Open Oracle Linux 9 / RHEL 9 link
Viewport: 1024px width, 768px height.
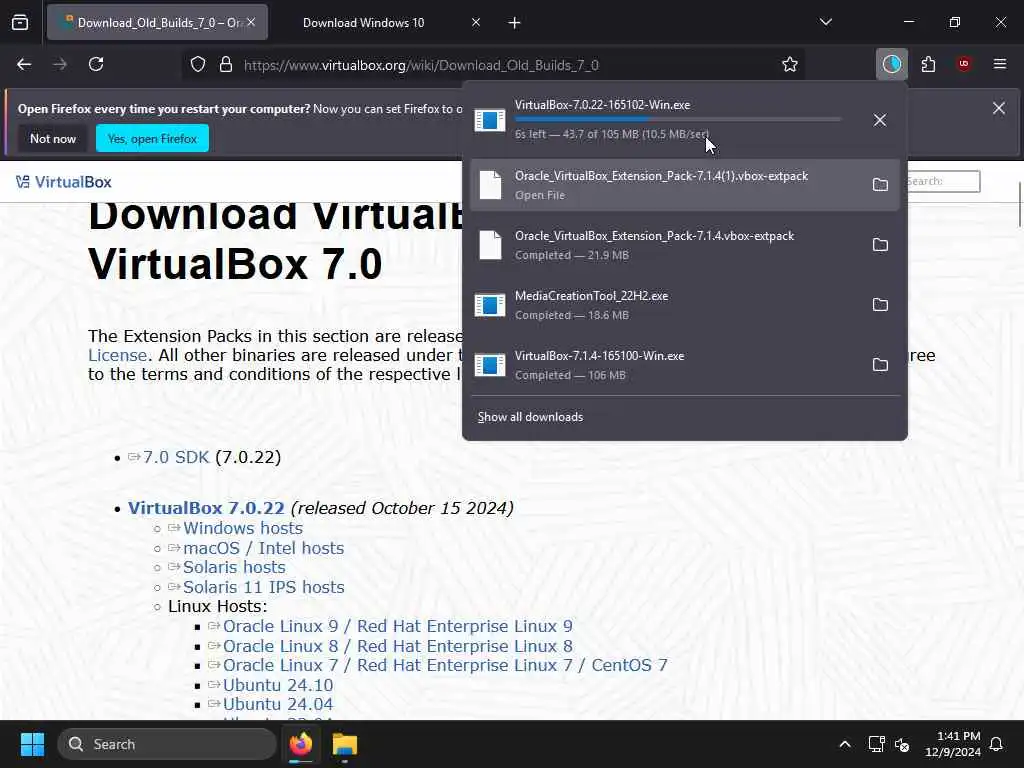398,626
